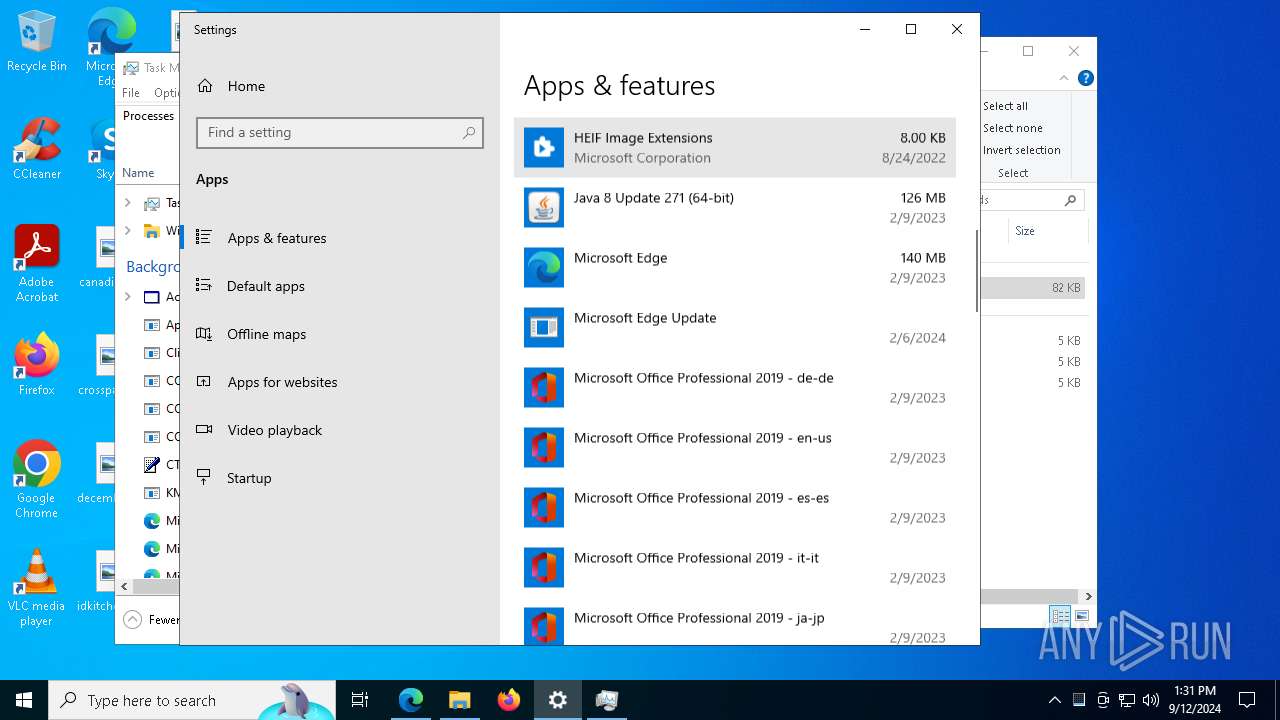Expand first Background process row arrow
This screenshot has width=1280, height=720.
click(127, 297)
